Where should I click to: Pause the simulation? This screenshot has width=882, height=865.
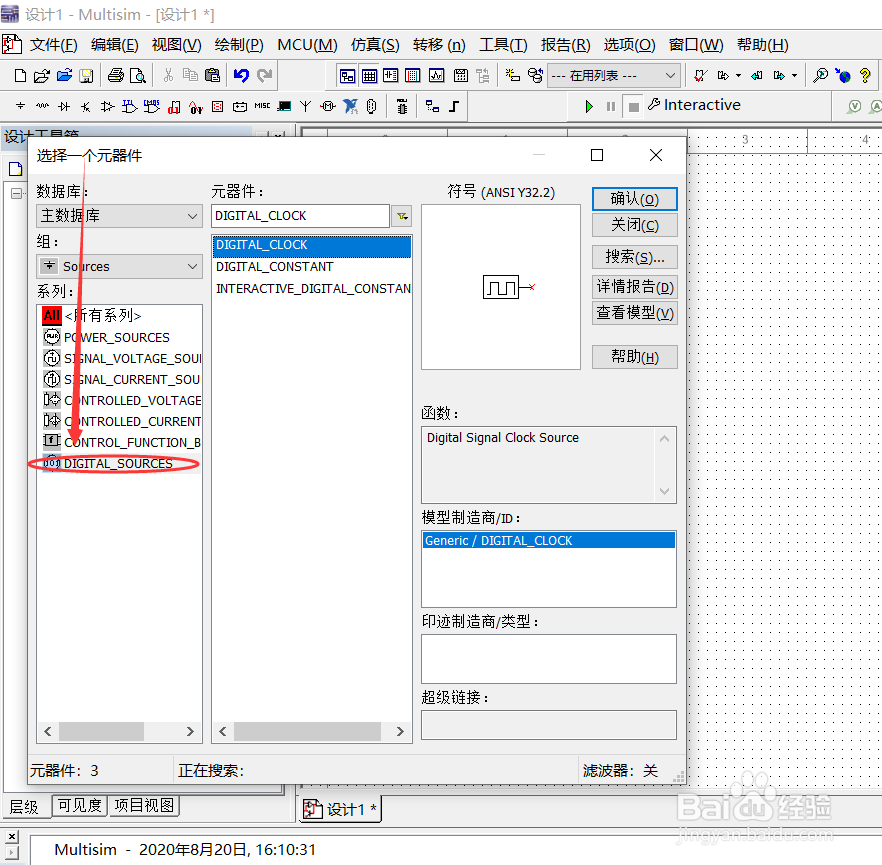tap(611, 106)
